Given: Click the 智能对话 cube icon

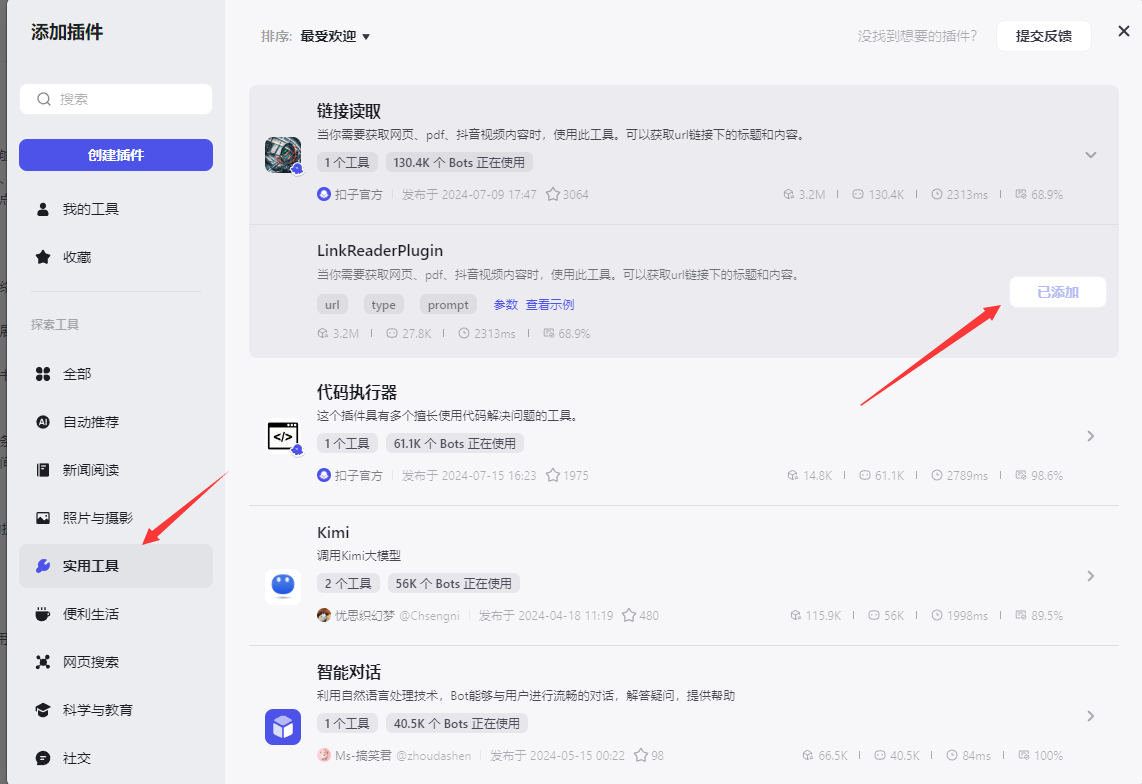Looking at the screenshot, I should (283, 727).
